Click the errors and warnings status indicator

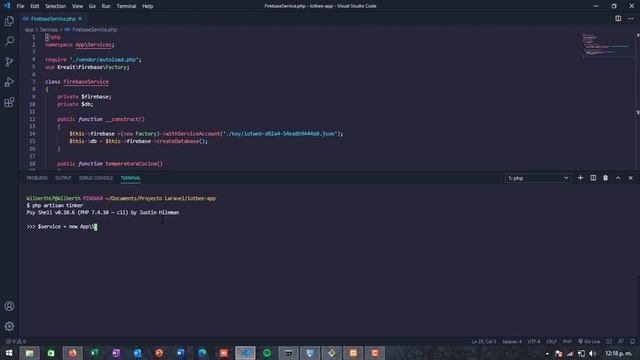[16, 341]
